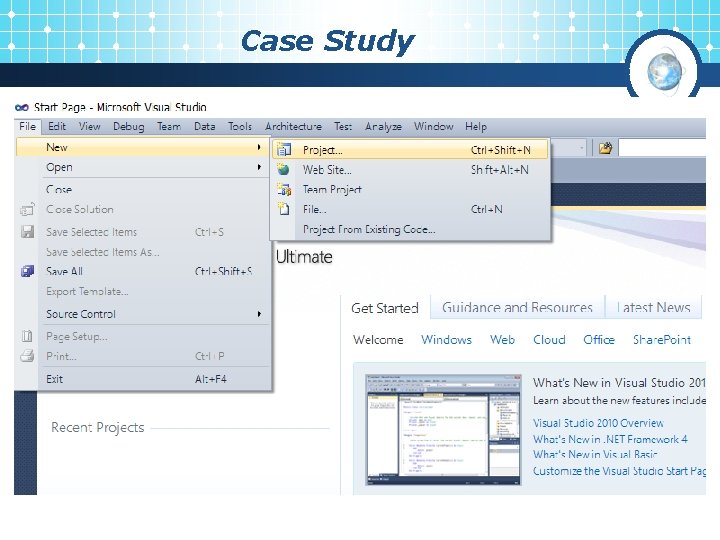Screen dimensions: 720x540
Task: Select Close Solution menu entry
Action: (x=143, y=209)
